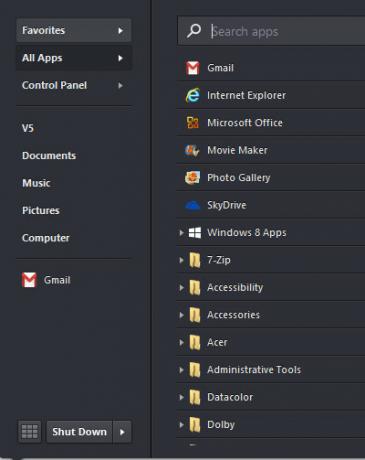Open the Documents link
Screen dimensions: 365x460
(49, 156)
